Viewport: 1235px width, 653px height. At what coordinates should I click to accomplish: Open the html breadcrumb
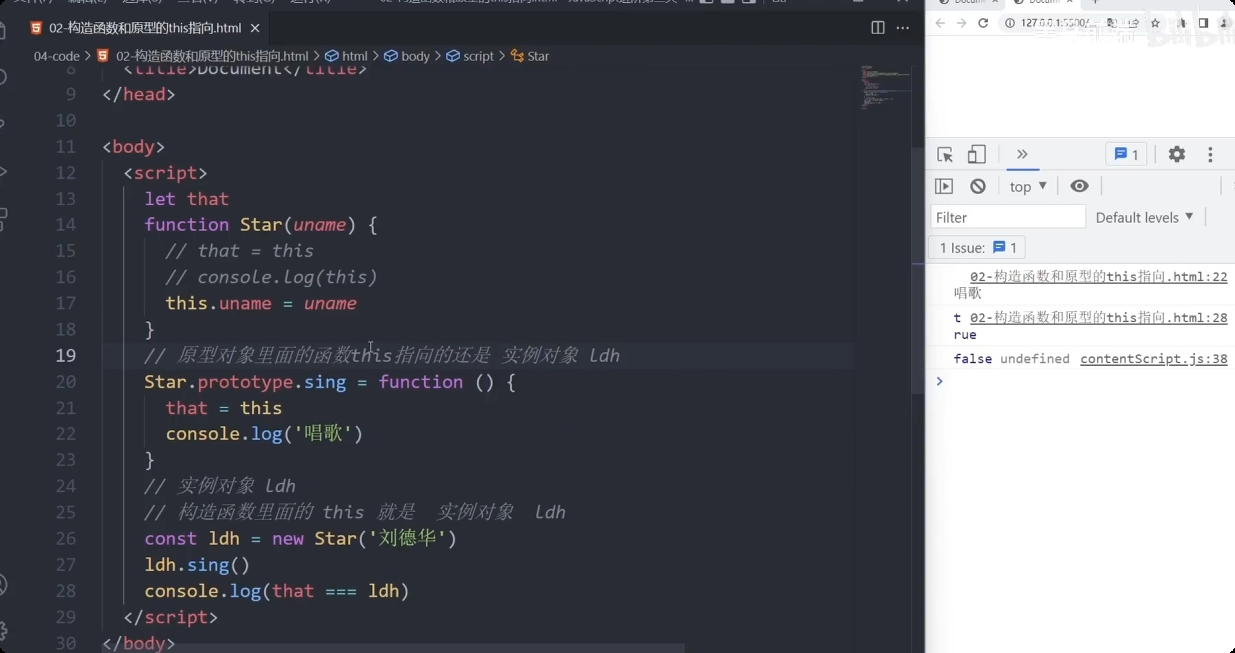click(x=346, y=56)
